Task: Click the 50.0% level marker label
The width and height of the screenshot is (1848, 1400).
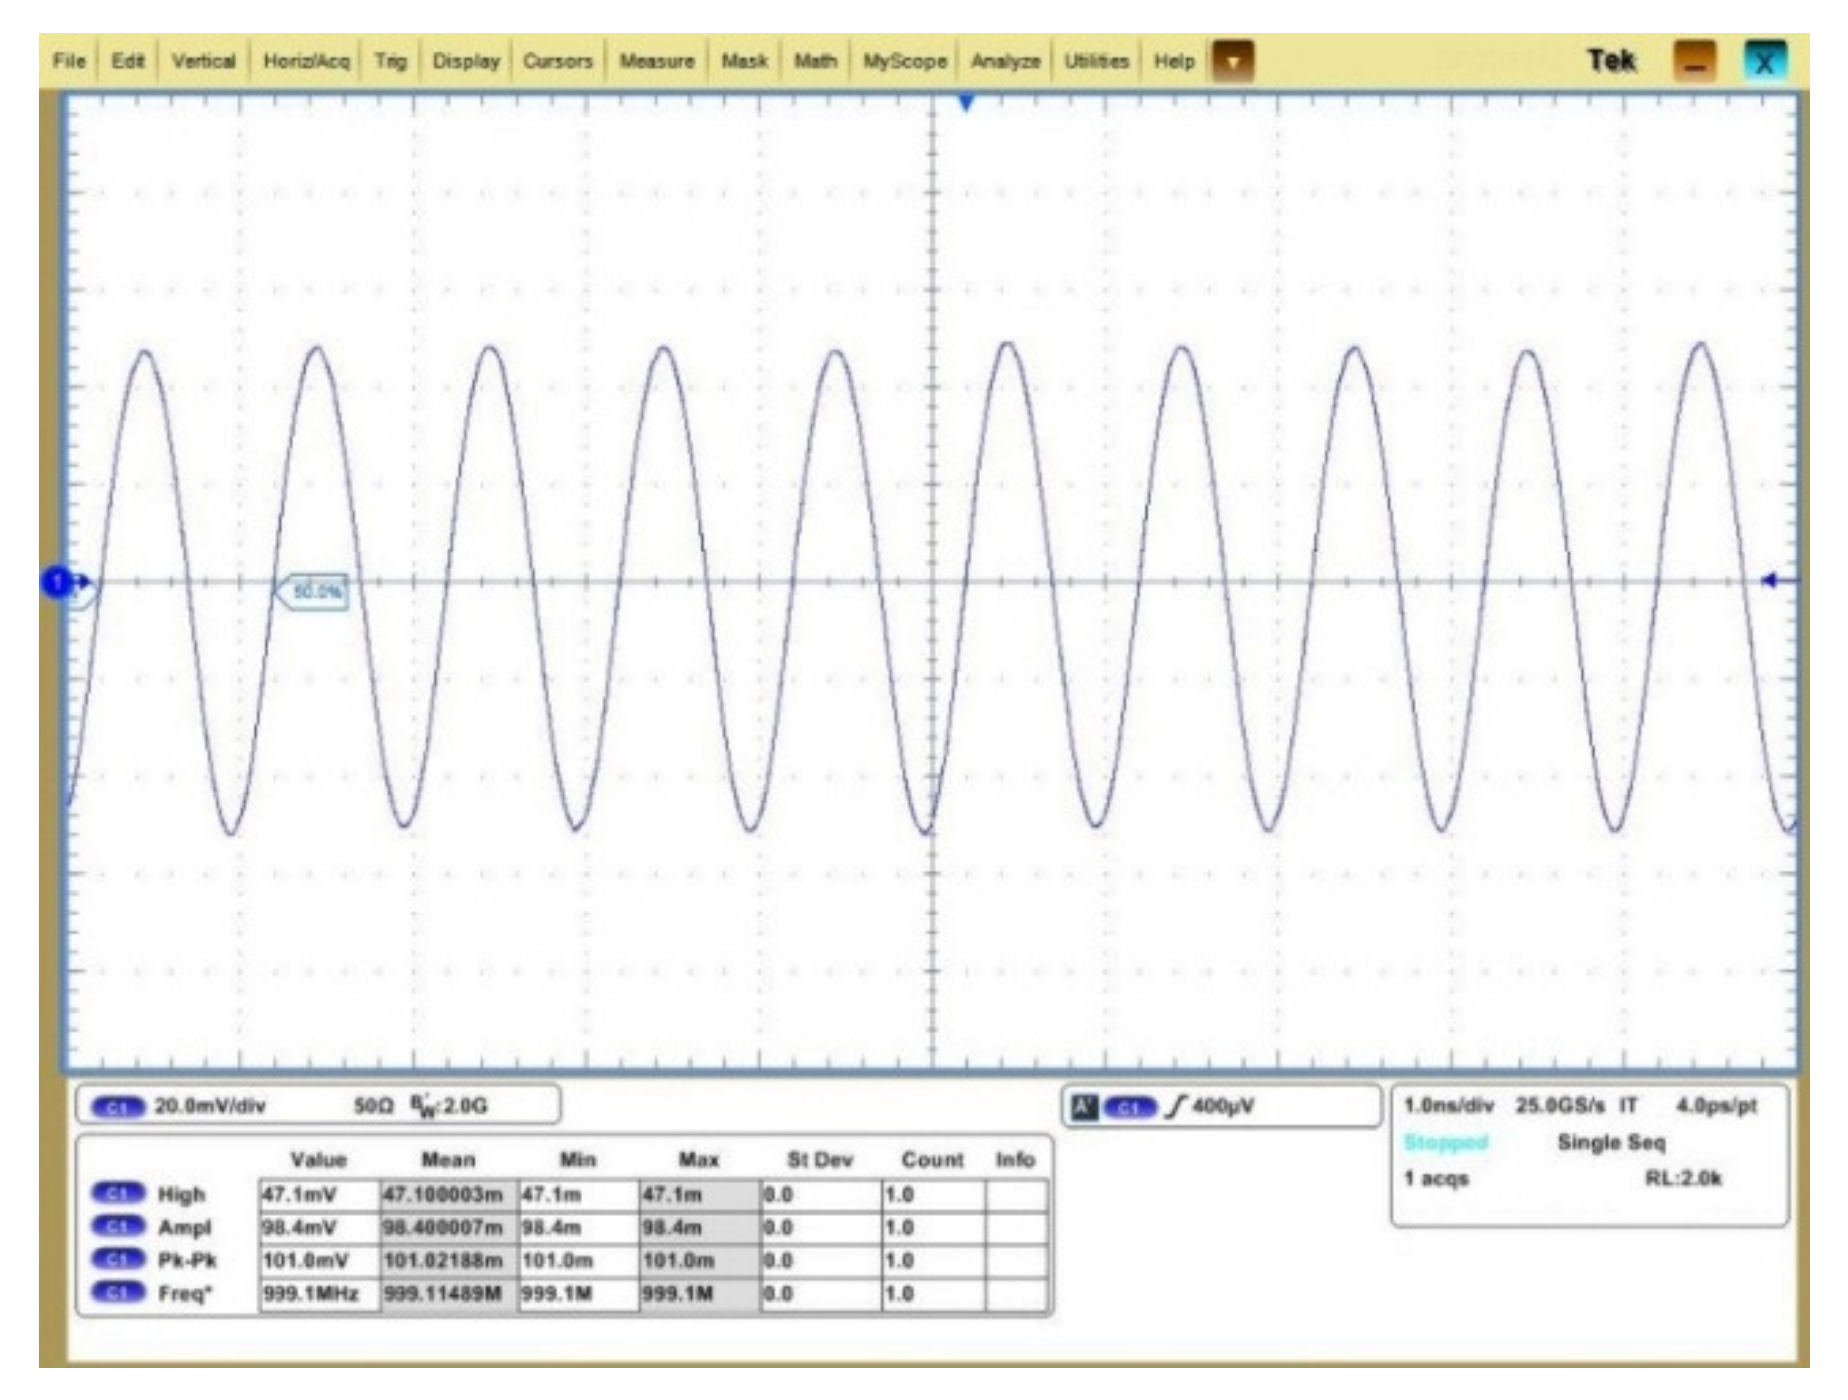Action: 312,592
